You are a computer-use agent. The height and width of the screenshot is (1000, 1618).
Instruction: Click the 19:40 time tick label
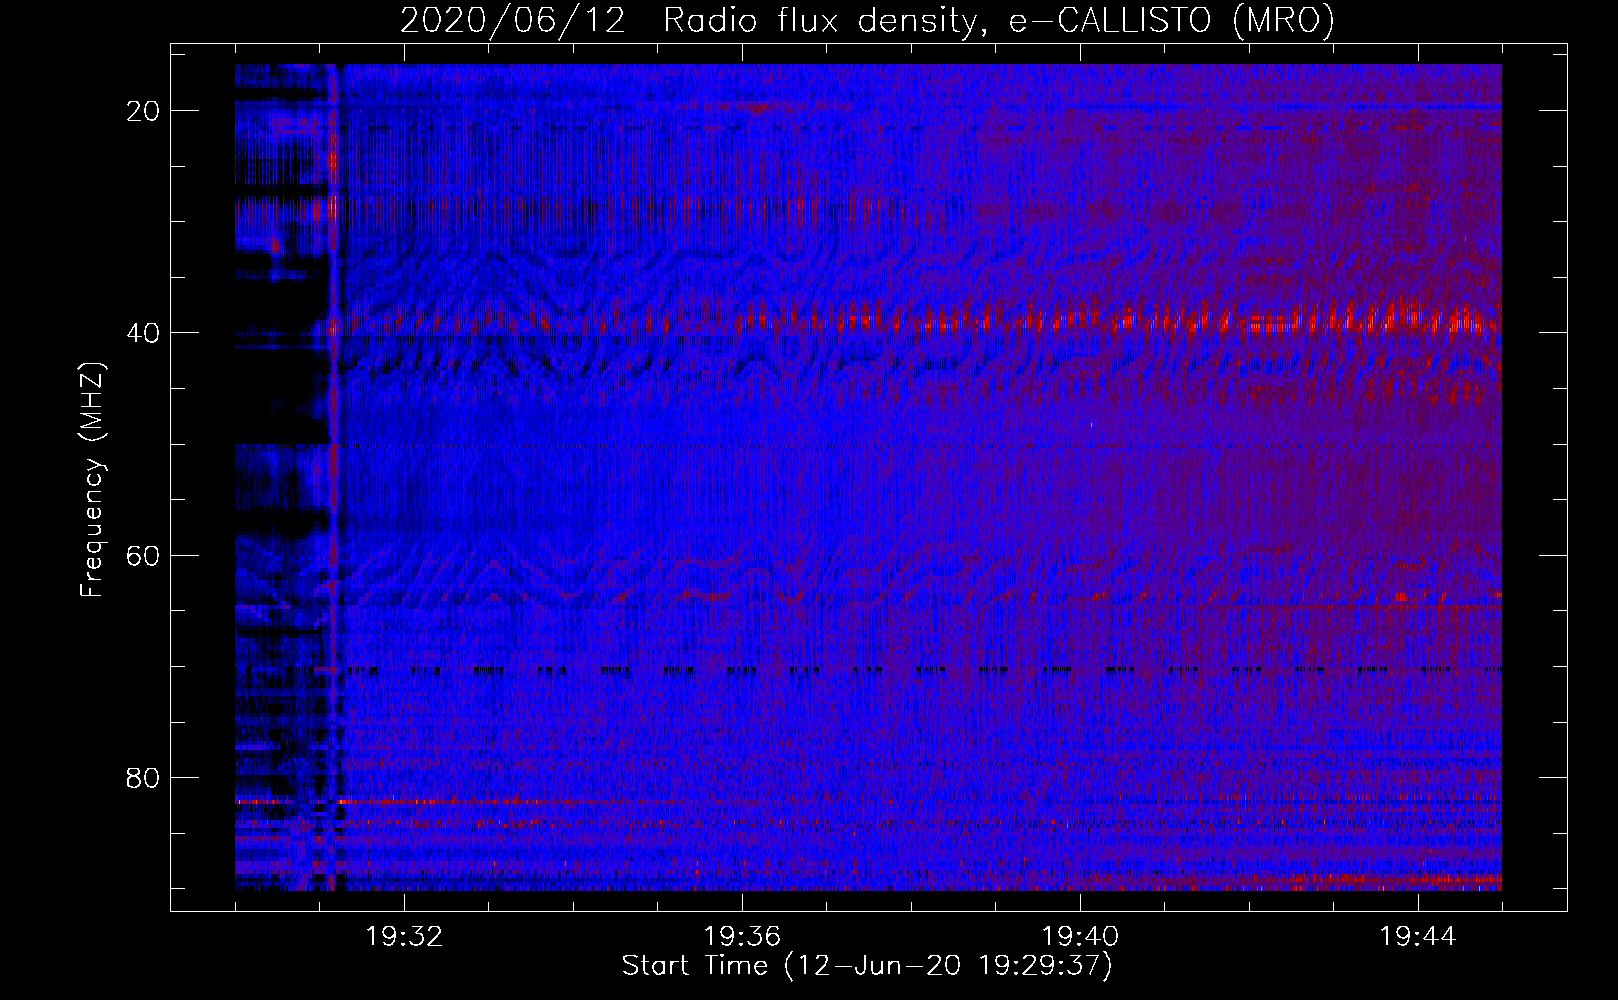coord(1080,937)
